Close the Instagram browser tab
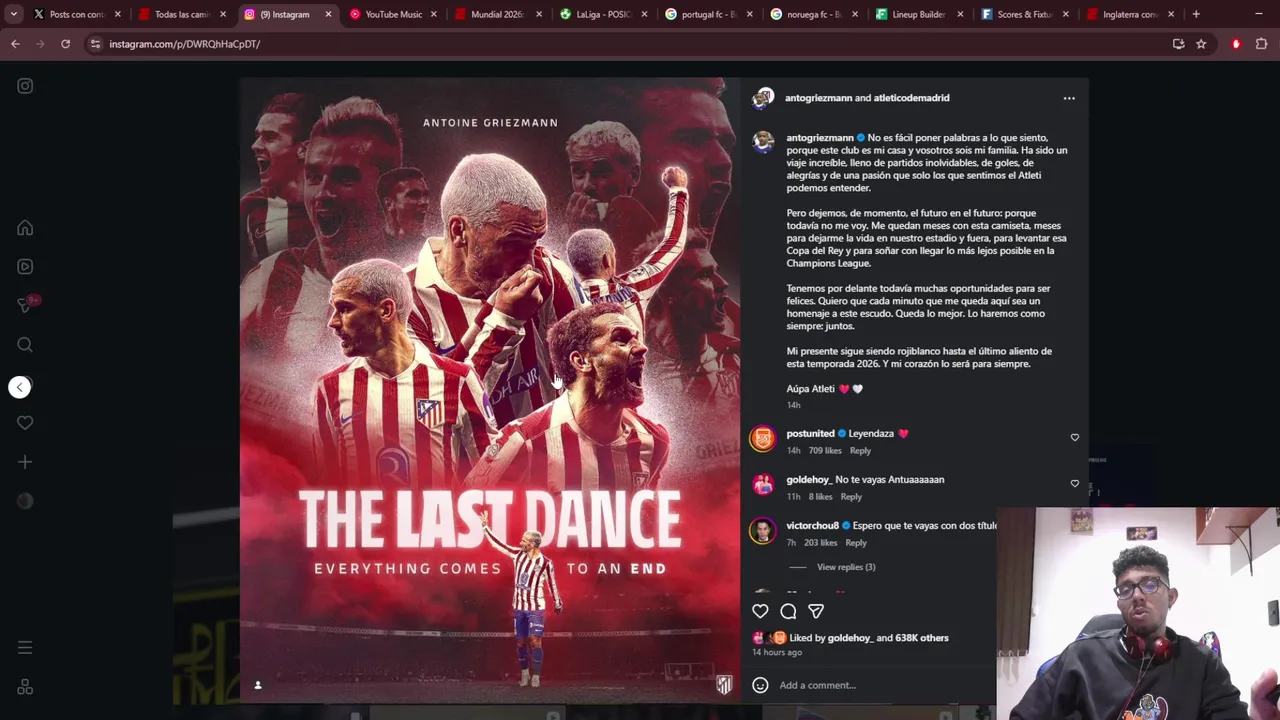1280x720 pixels. [x=328, y=14]
